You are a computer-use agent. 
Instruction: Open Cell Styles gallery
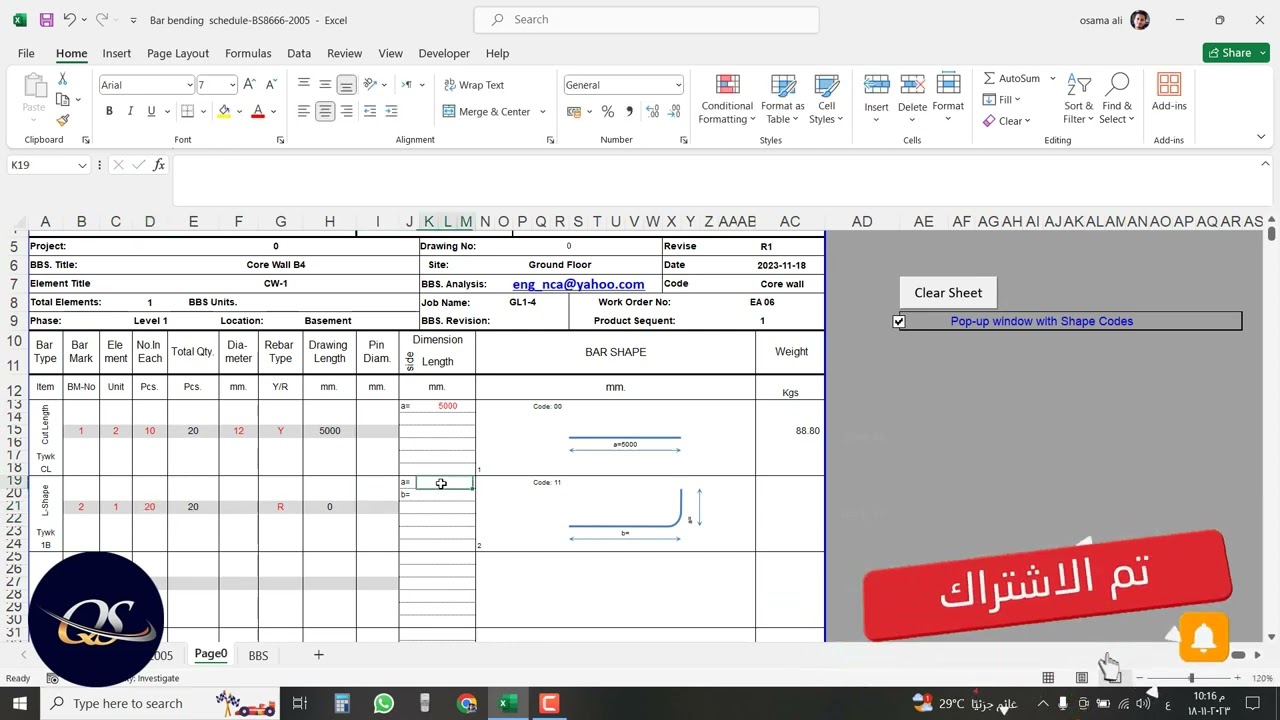(x=826, y=100)
